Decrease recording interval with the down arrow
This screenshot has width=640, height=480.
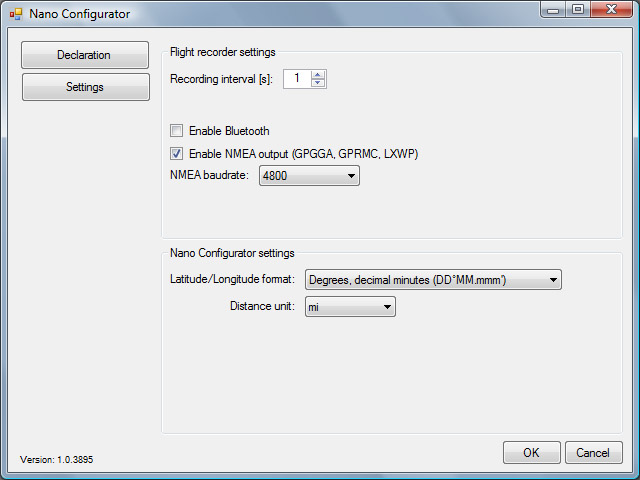(x=318, y=83)
